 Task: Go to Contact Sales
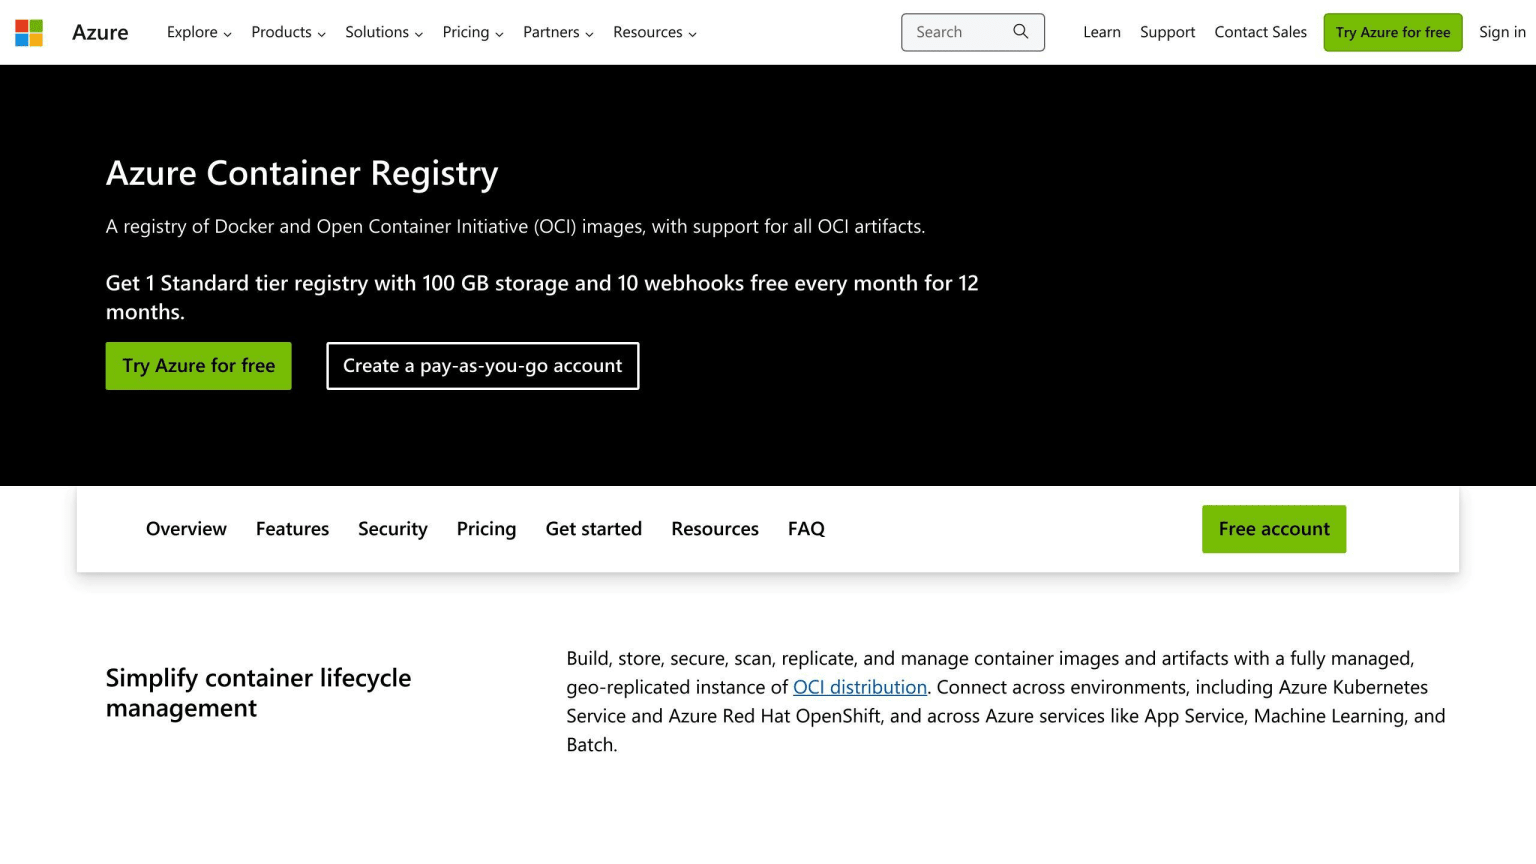(1260, 32)
